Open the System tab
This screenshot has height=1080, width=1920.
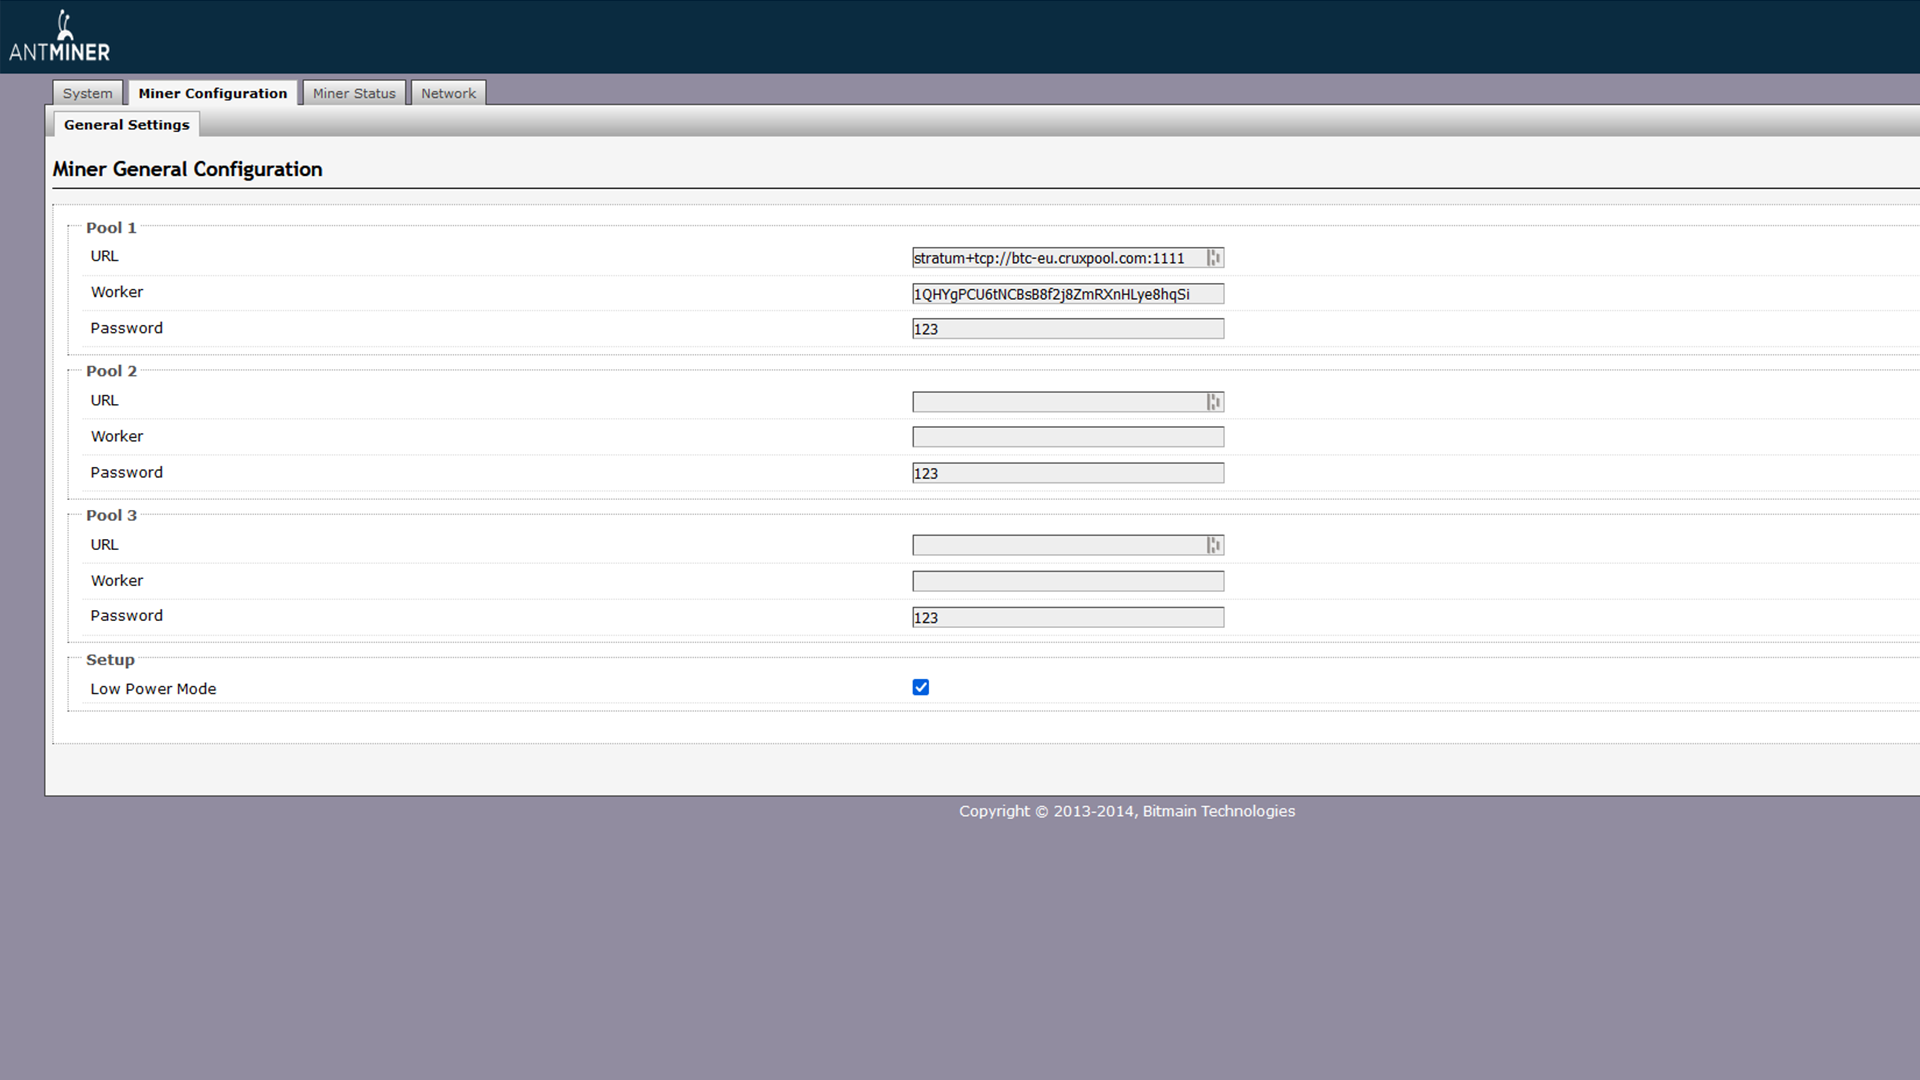88,93
